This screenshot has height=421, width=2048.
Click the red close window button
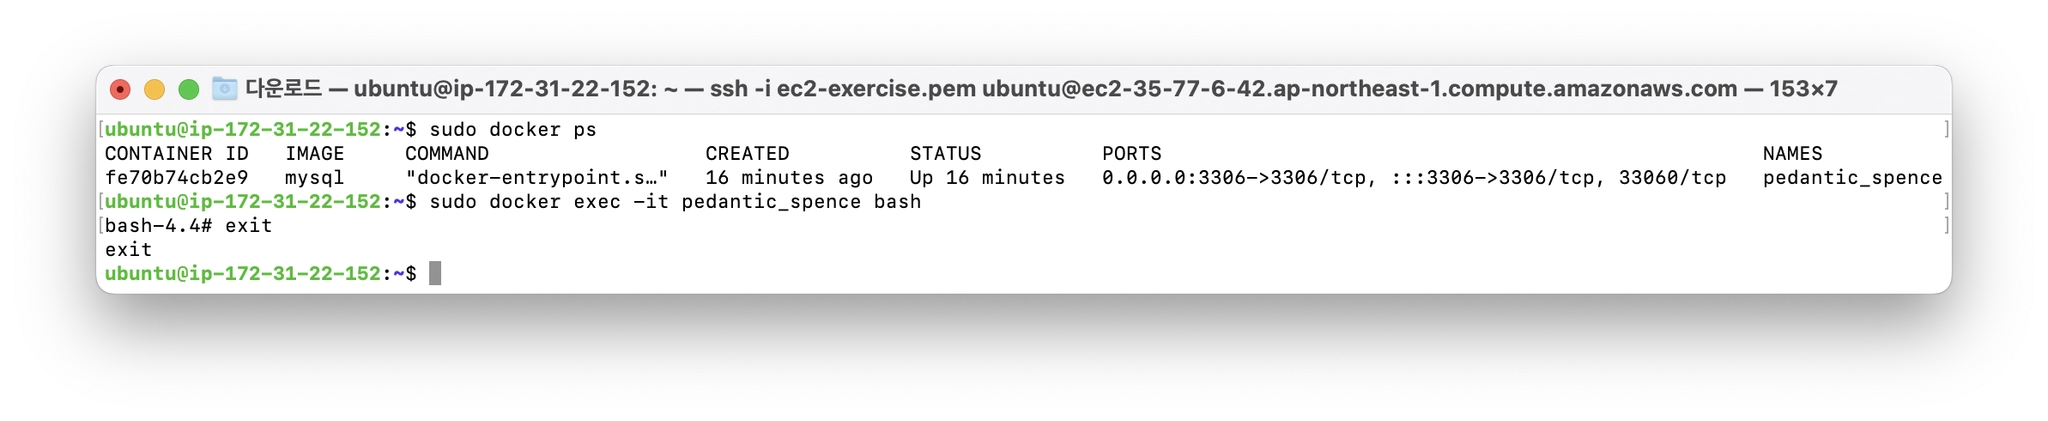coord(120,89)
